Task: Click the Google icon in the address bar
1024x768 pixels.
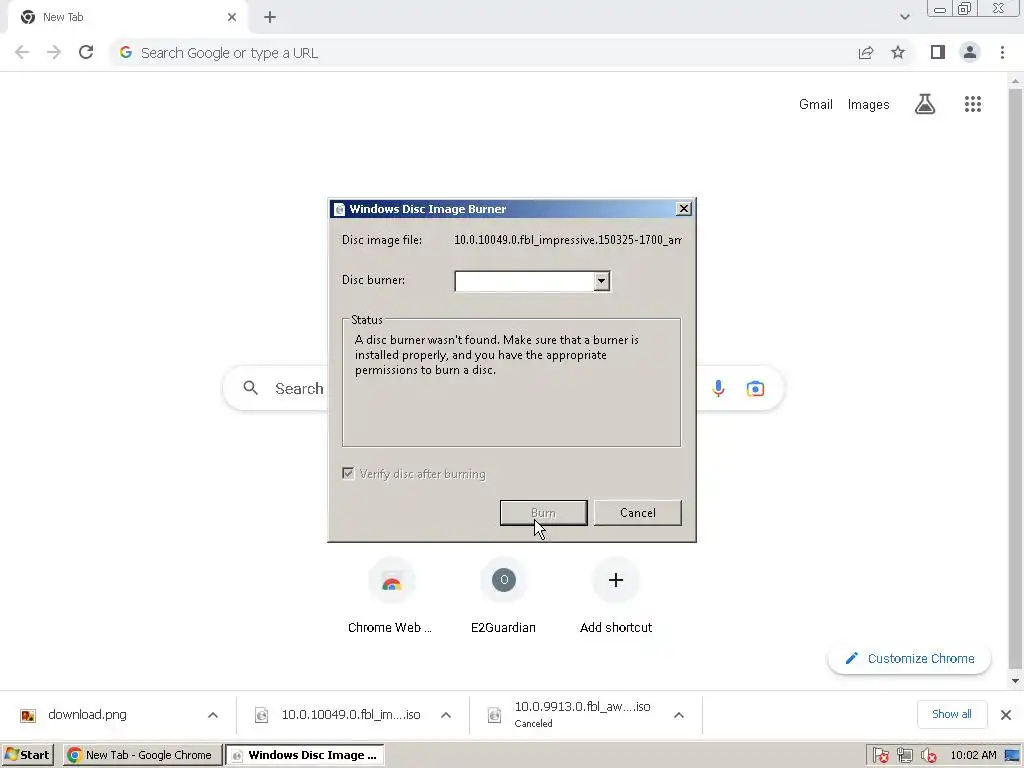Action: [x=126, y=52]
